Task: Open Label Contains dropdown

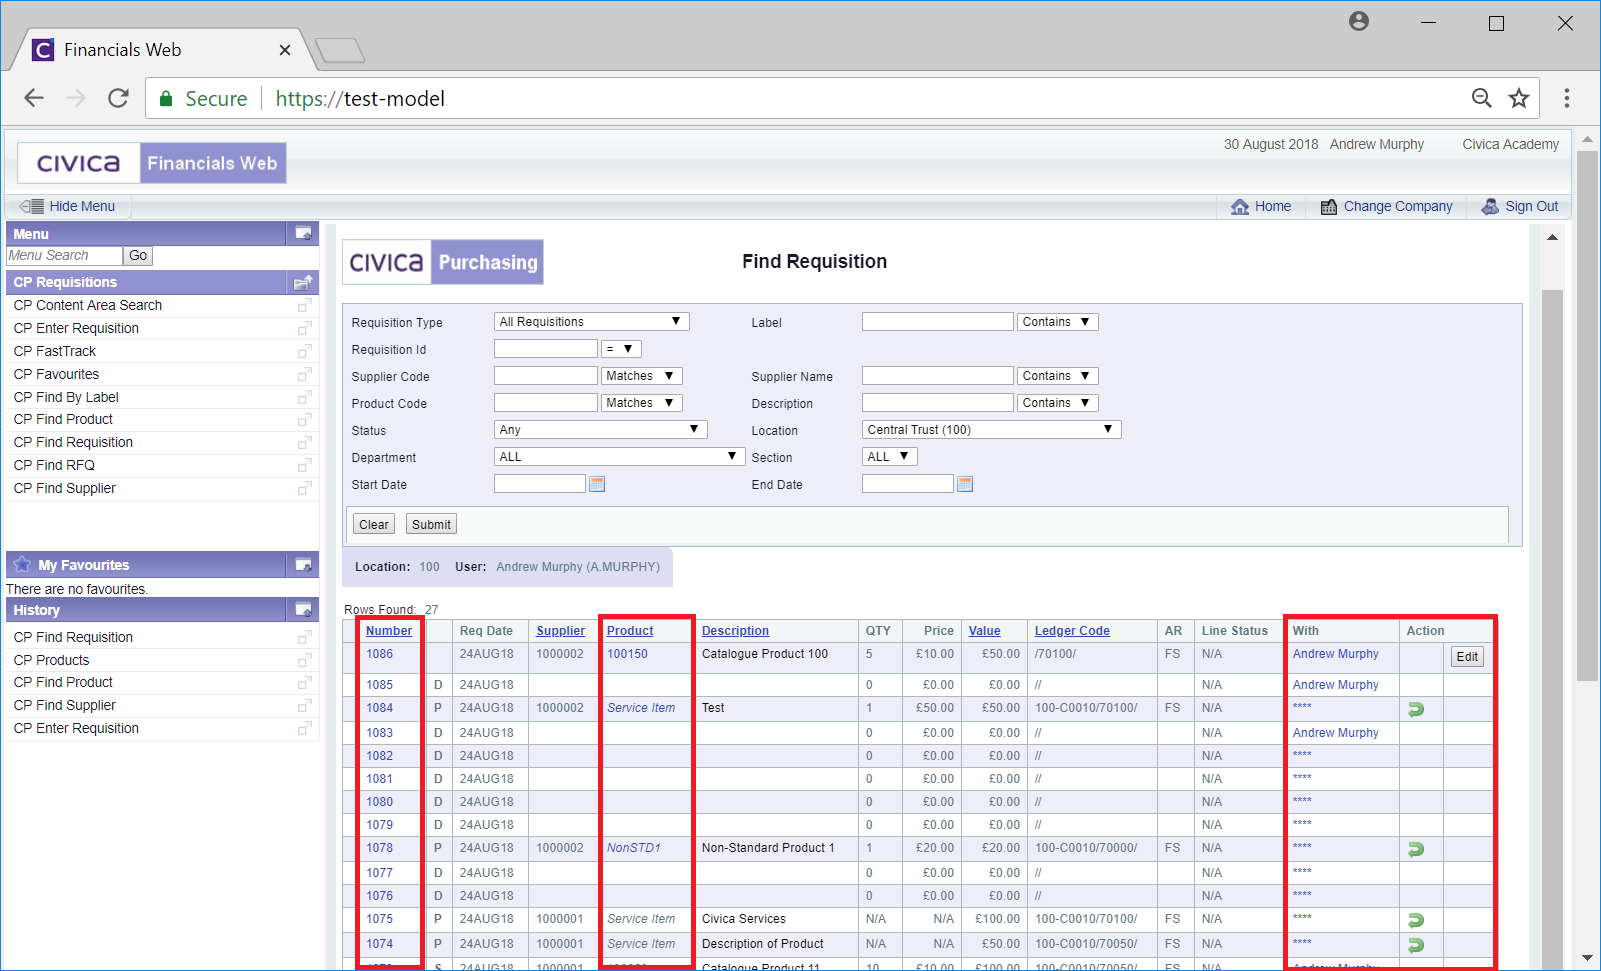Action: (1057, 322)
